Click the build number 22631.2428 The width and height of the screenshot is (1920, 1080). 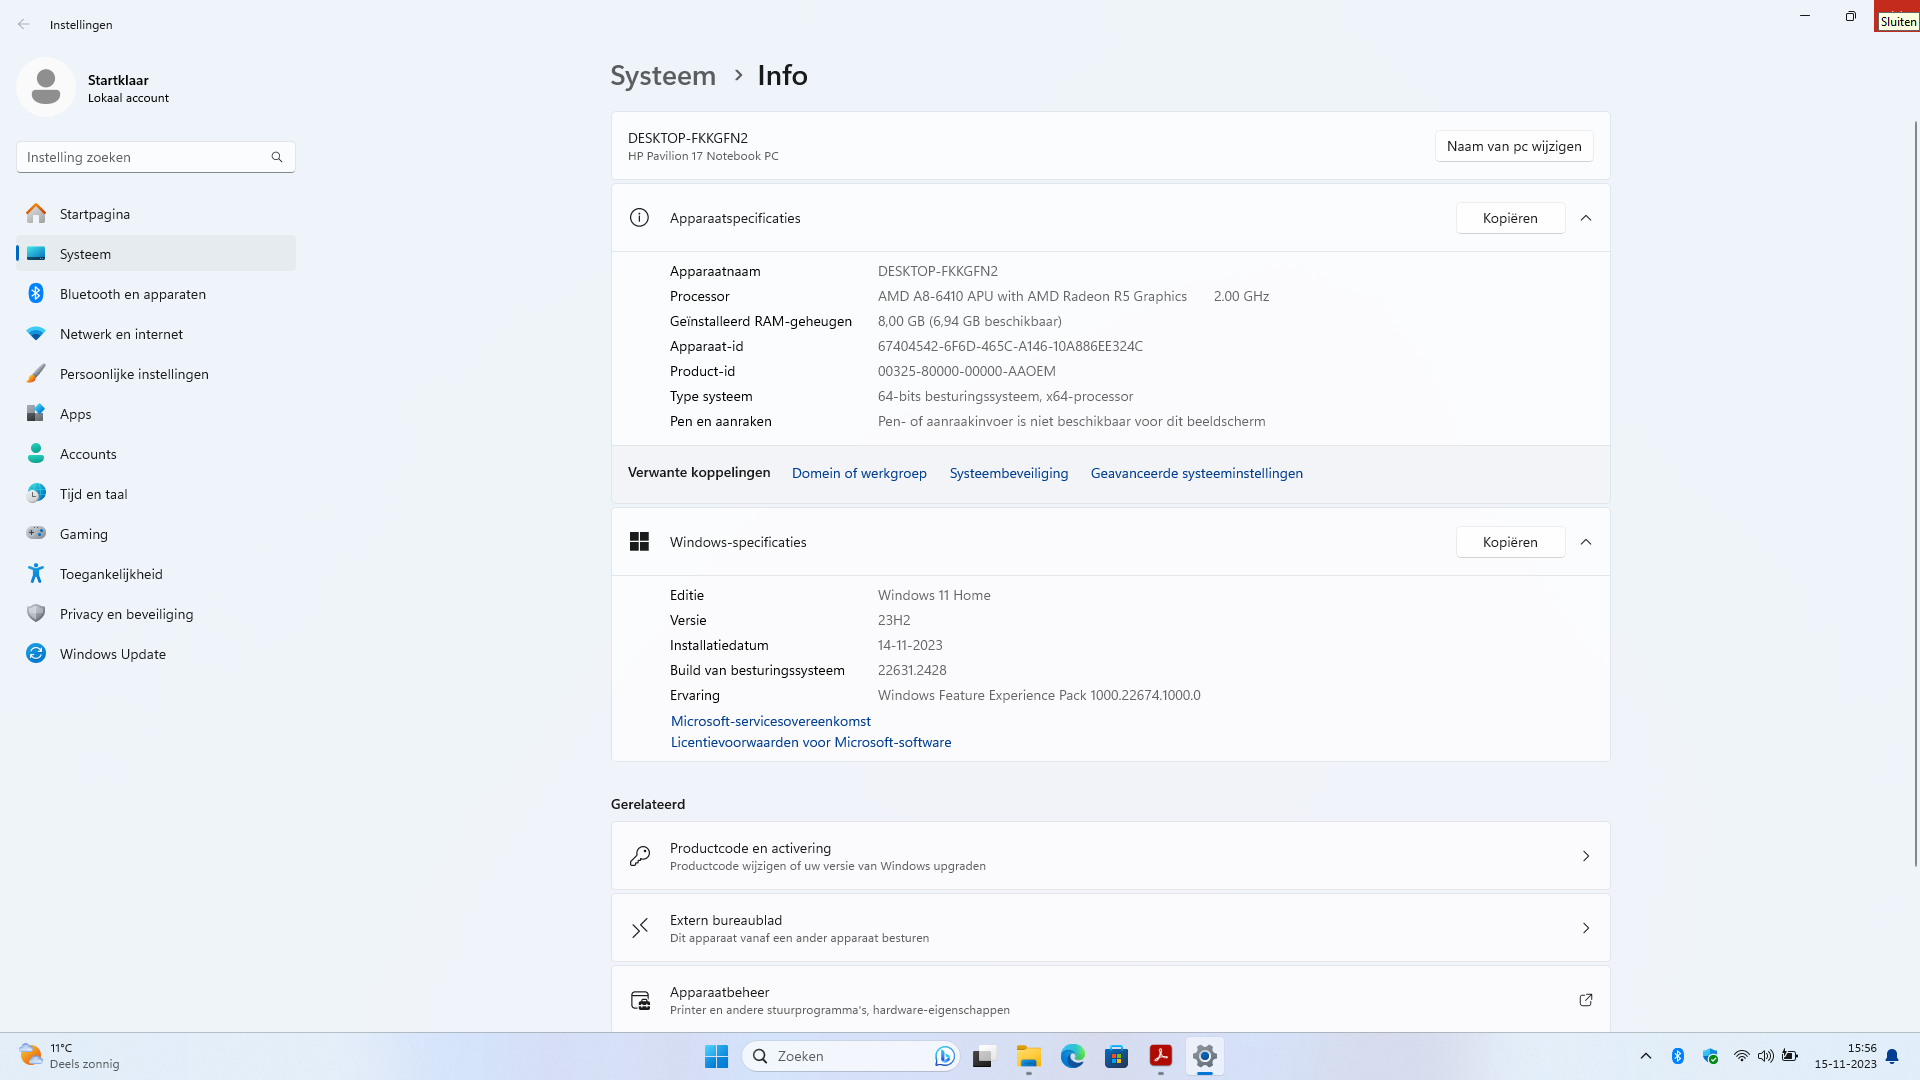click(x=912, y=670)
